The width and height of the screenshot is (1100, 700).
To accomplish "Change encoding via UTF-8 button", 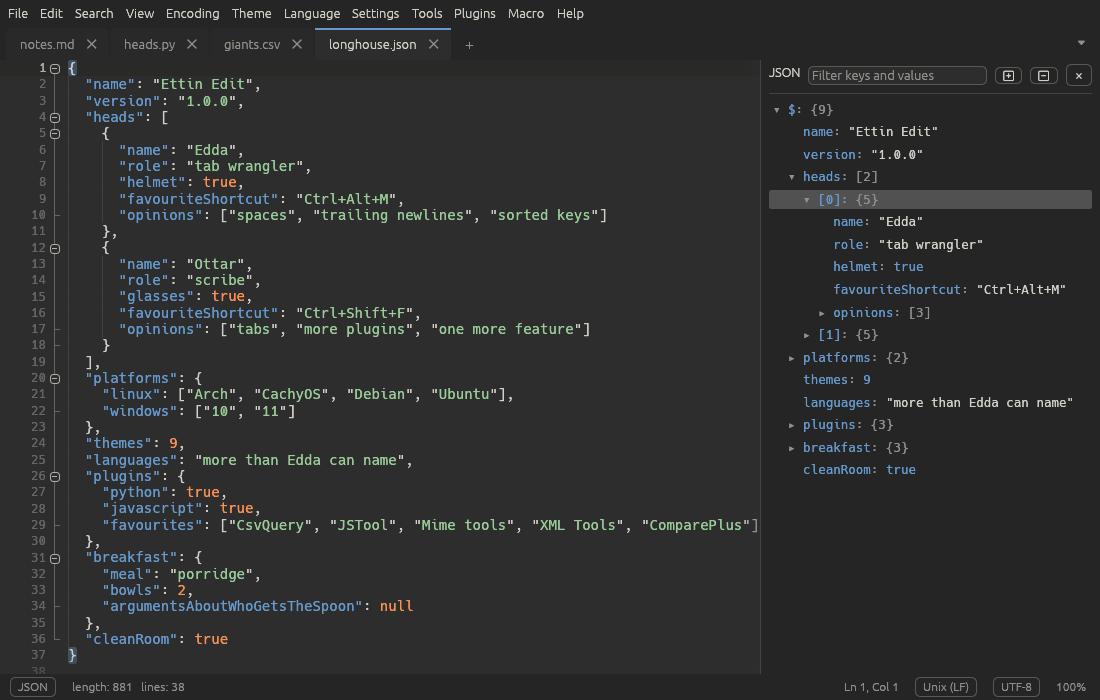I will [x=1016, y=687].
